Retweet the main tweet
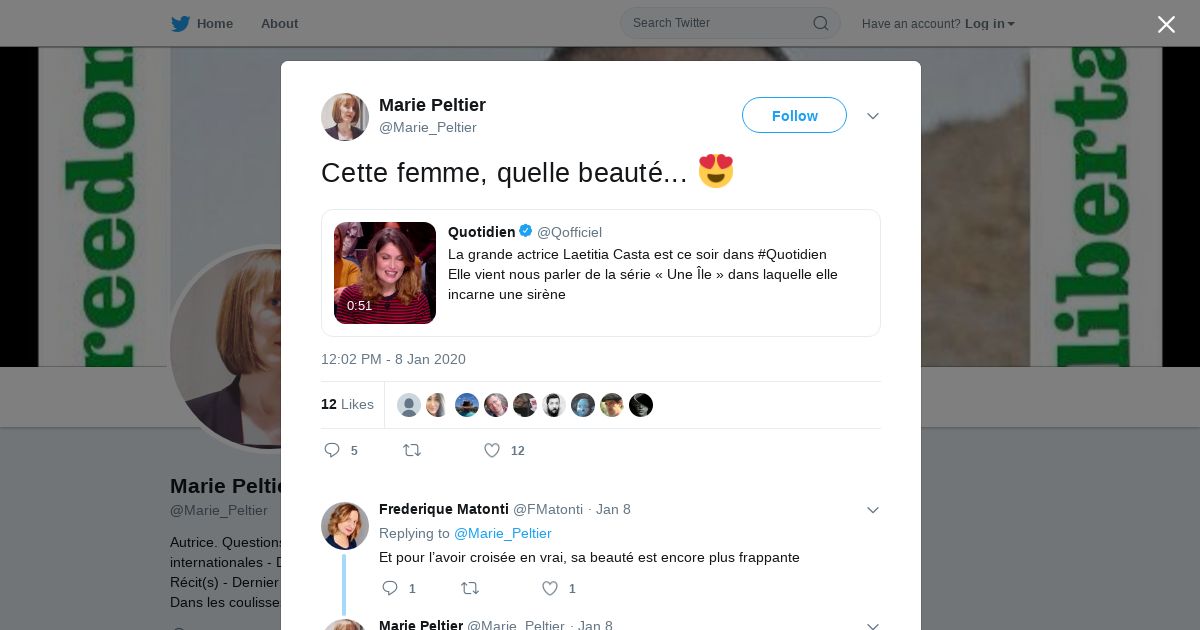1200x630 pixels. click(412, 451)
